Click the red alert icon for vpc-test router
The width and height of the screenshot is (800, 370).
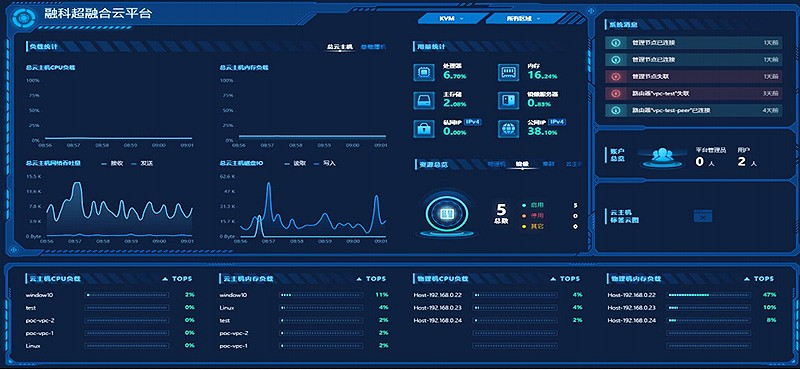(615, 93)
